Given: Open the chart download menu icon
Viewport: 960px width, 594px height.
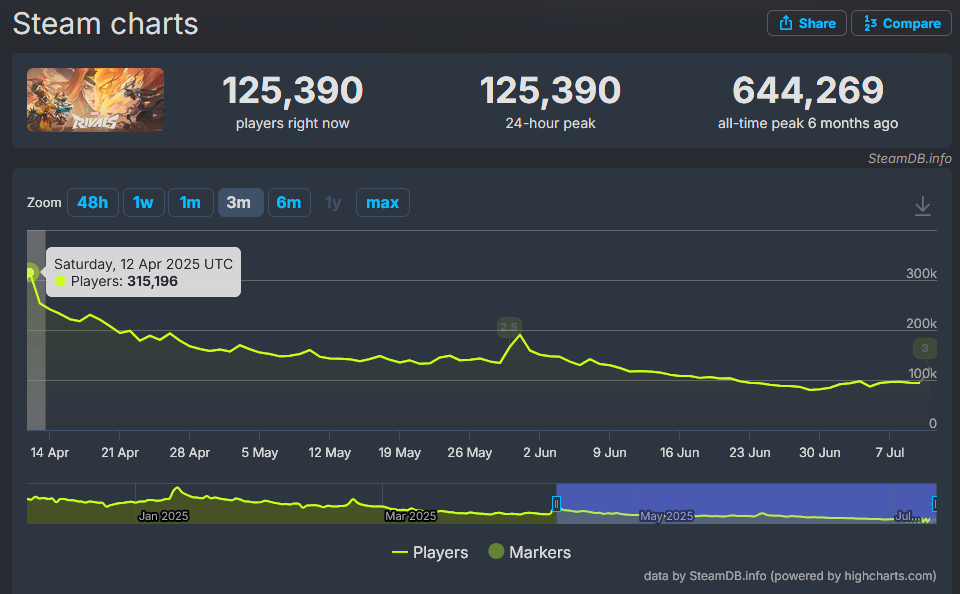Looking at the screenshot, I should click(x=922, y=206).
